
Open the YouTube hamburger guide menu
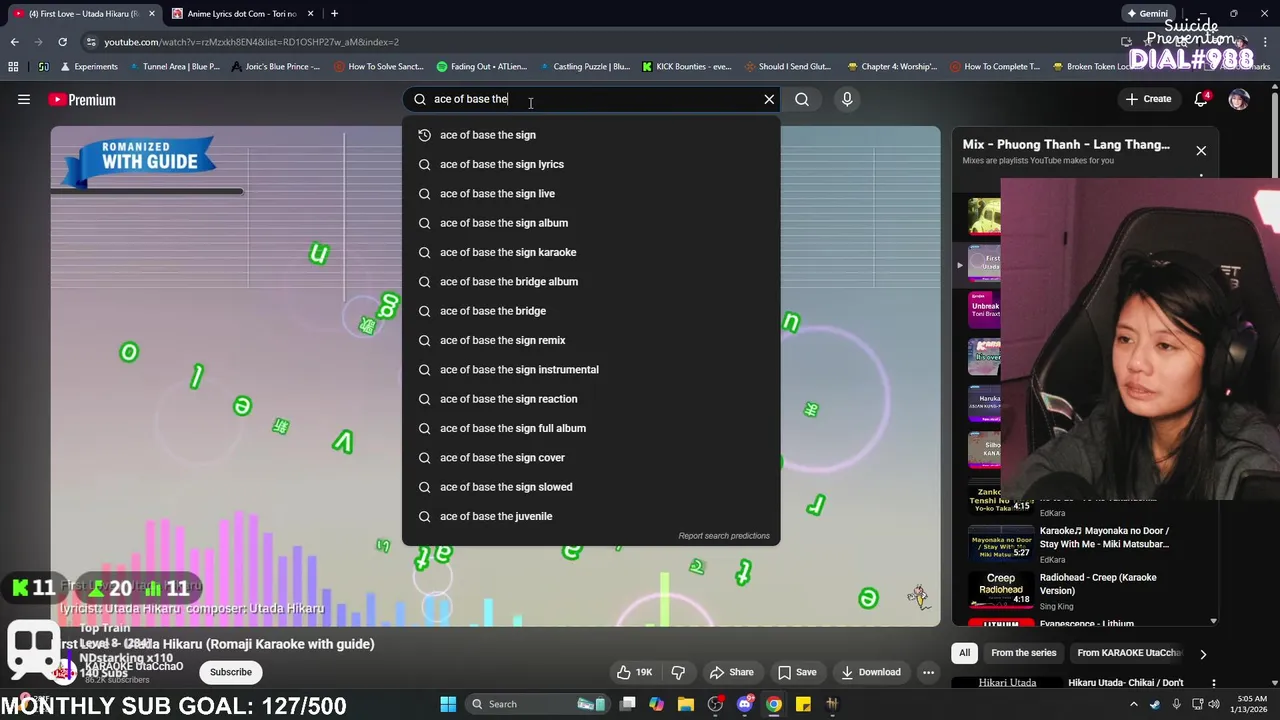[x=24, y=99]
